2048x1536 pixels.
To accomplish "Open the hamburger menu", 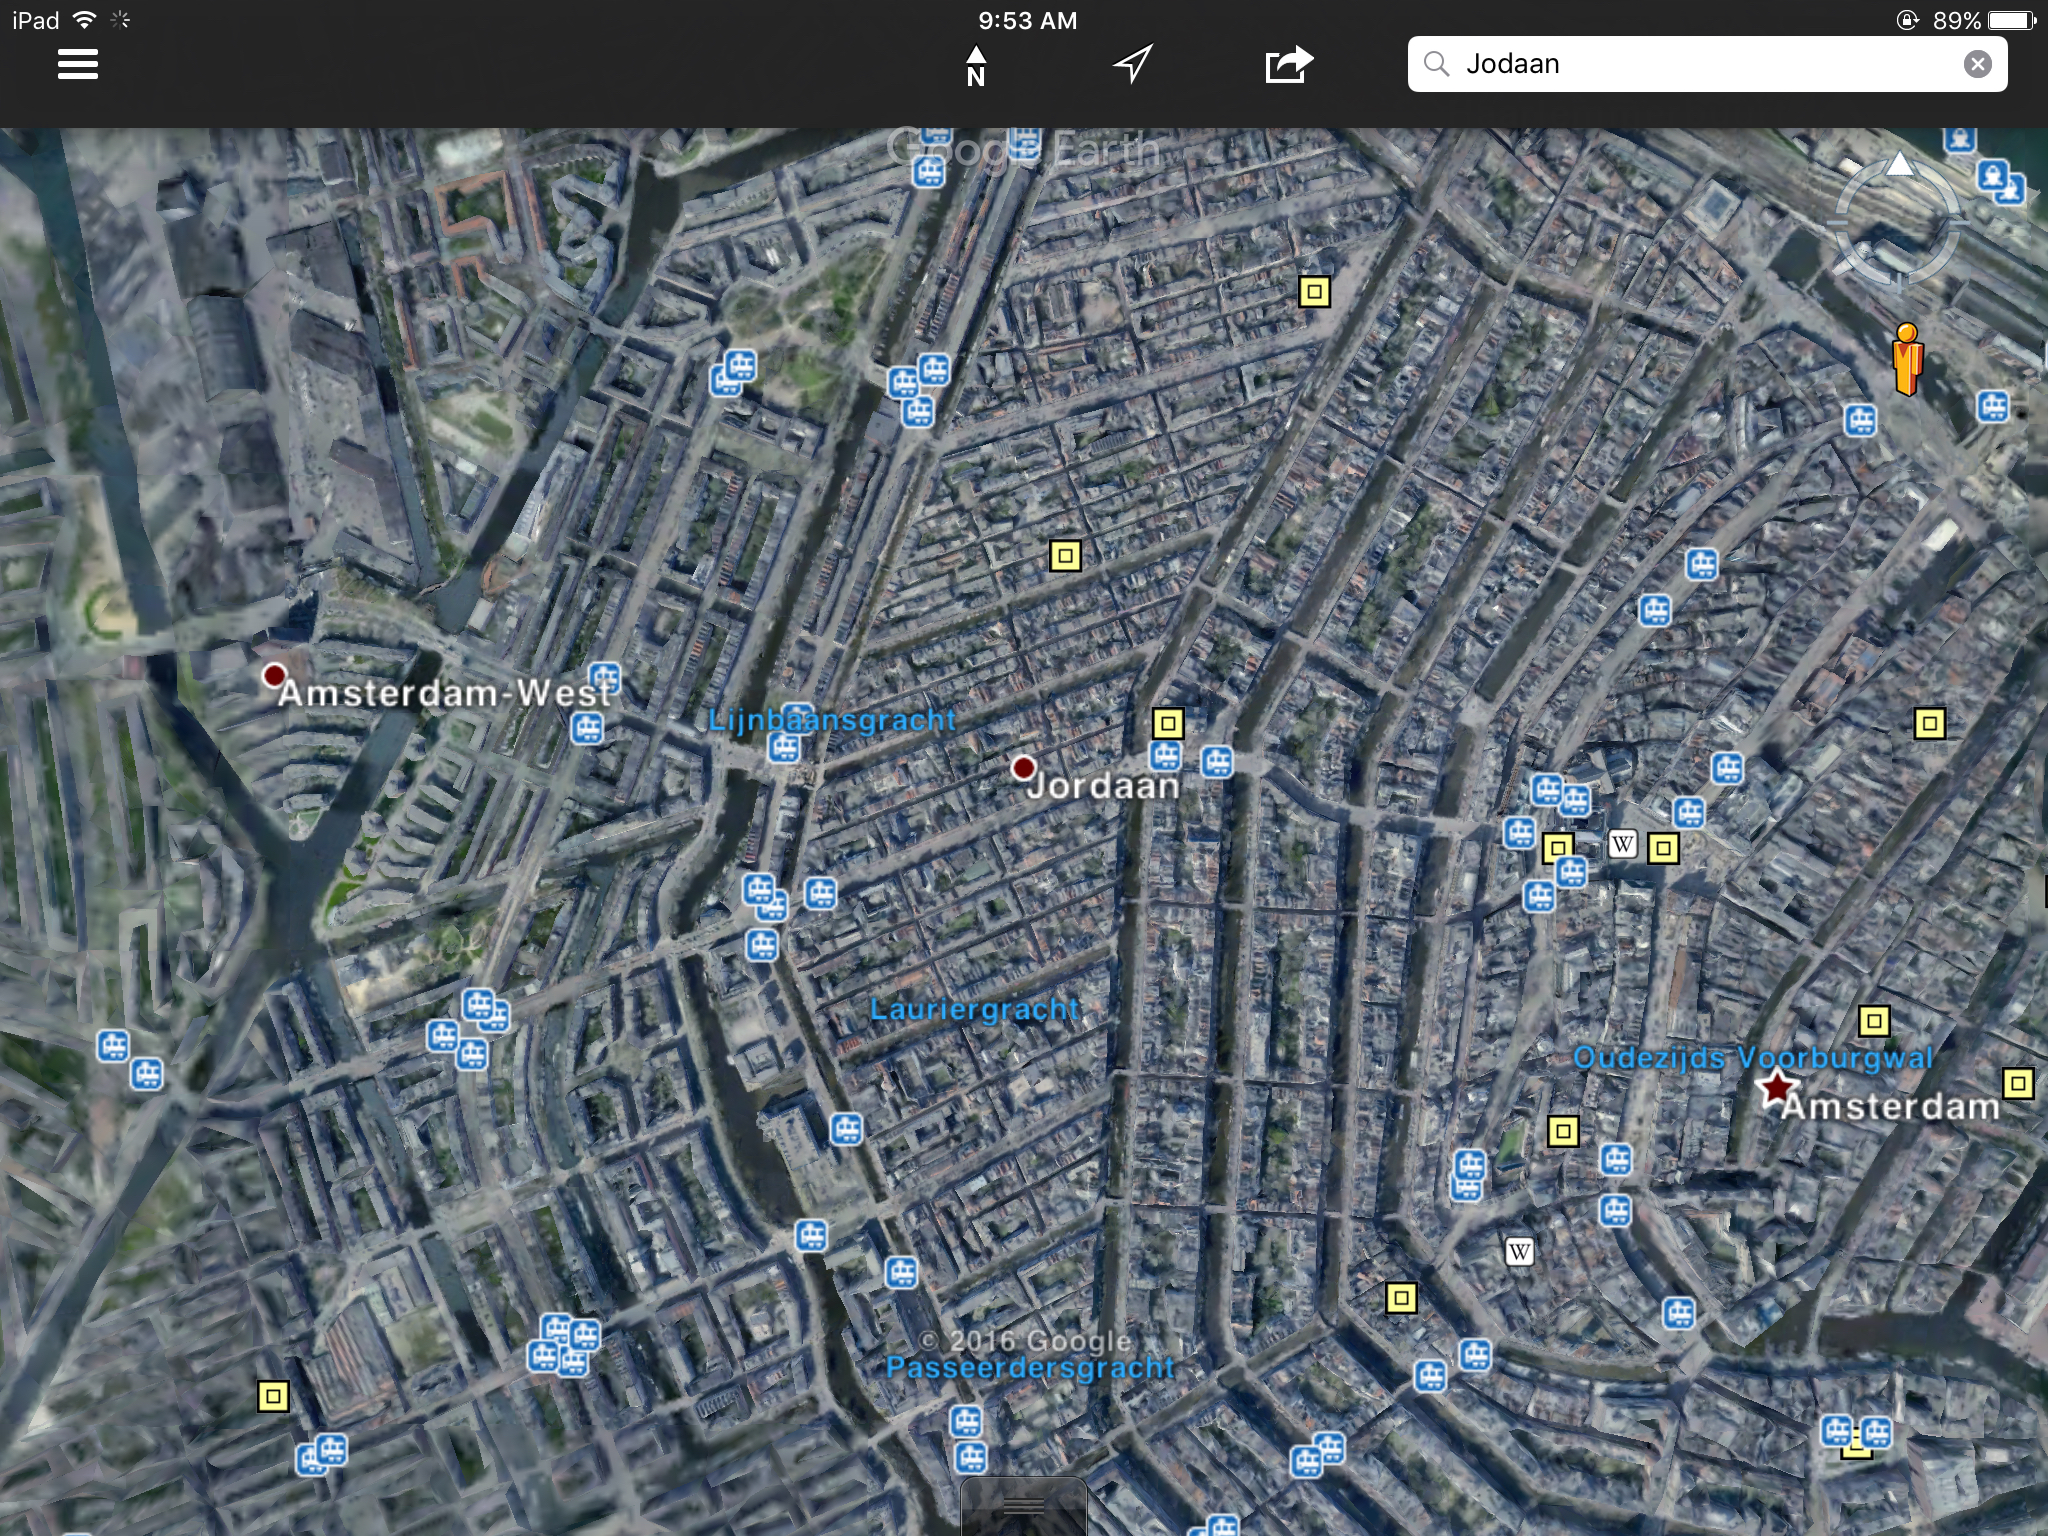I will (78, 65).
